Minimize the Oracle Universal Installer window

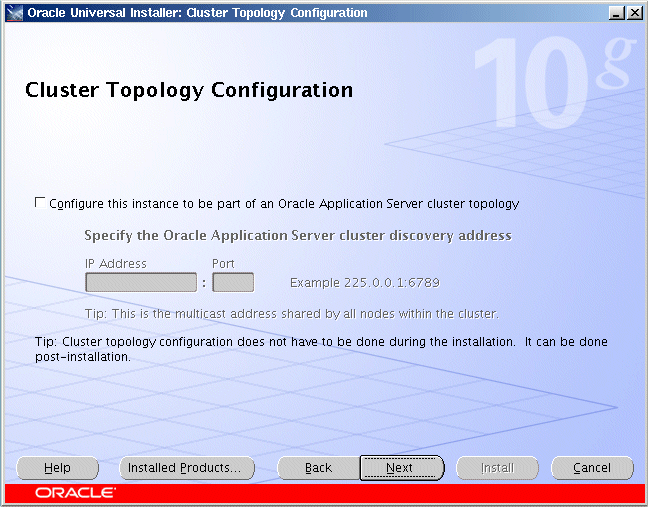coord(617,13)
